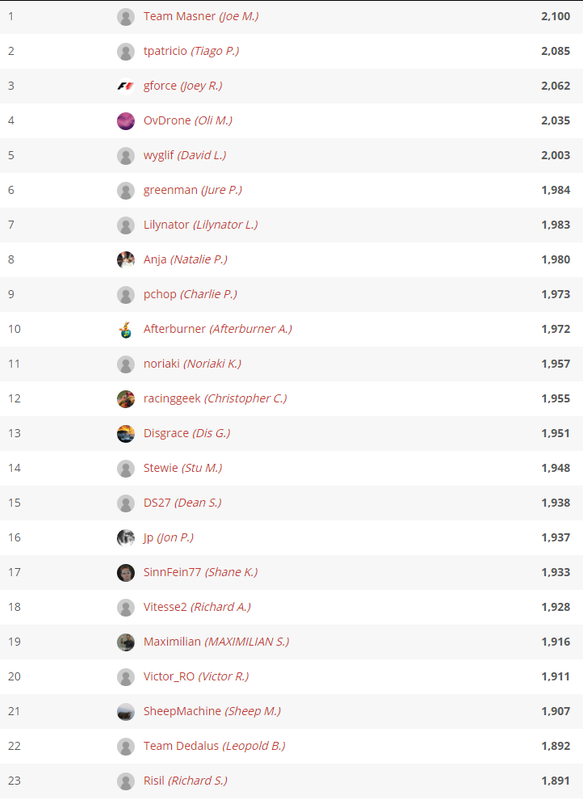Image resolution: width=583 pixels, height=800 pixels.
Task: Click Lilynator (Lilynator L.) name link
Action: tap(200, 224)
